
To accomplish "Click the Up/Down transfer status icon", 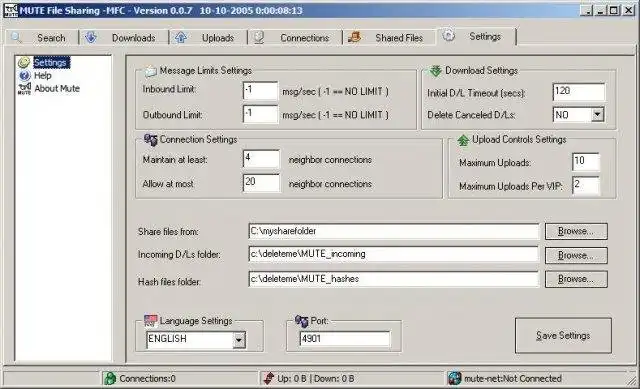I will (x=269, y=378).
